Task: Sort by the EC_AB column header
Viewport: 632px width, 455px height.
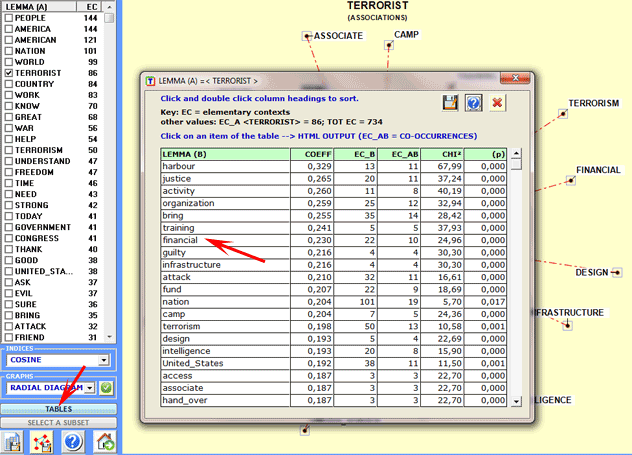Action: click(399, 154)
